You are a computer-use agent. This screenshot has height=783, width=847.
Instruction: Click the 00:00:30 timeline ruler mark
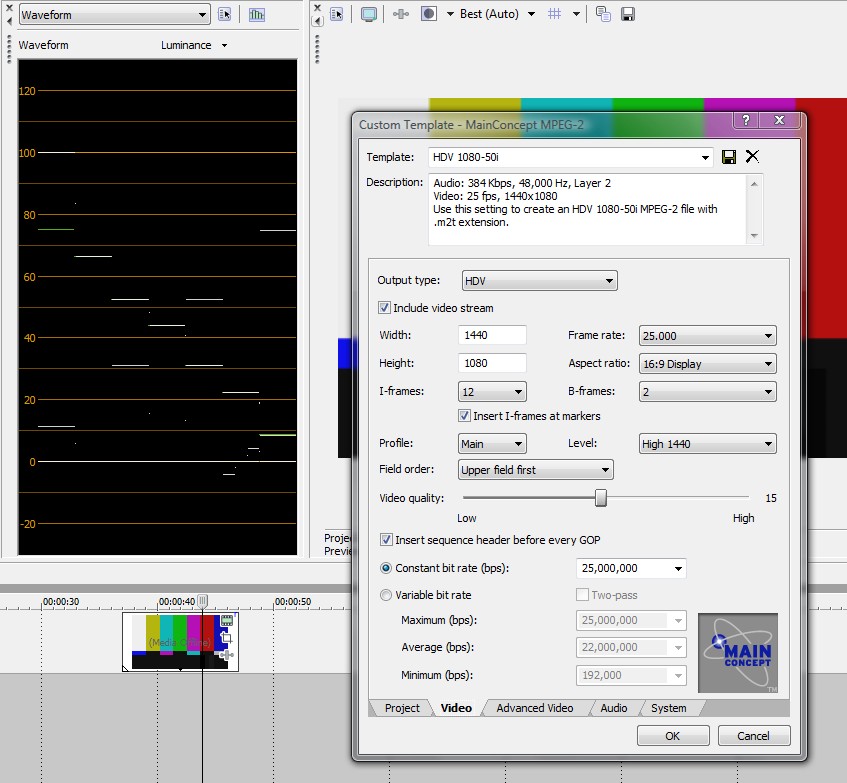(x=60, y=602)
